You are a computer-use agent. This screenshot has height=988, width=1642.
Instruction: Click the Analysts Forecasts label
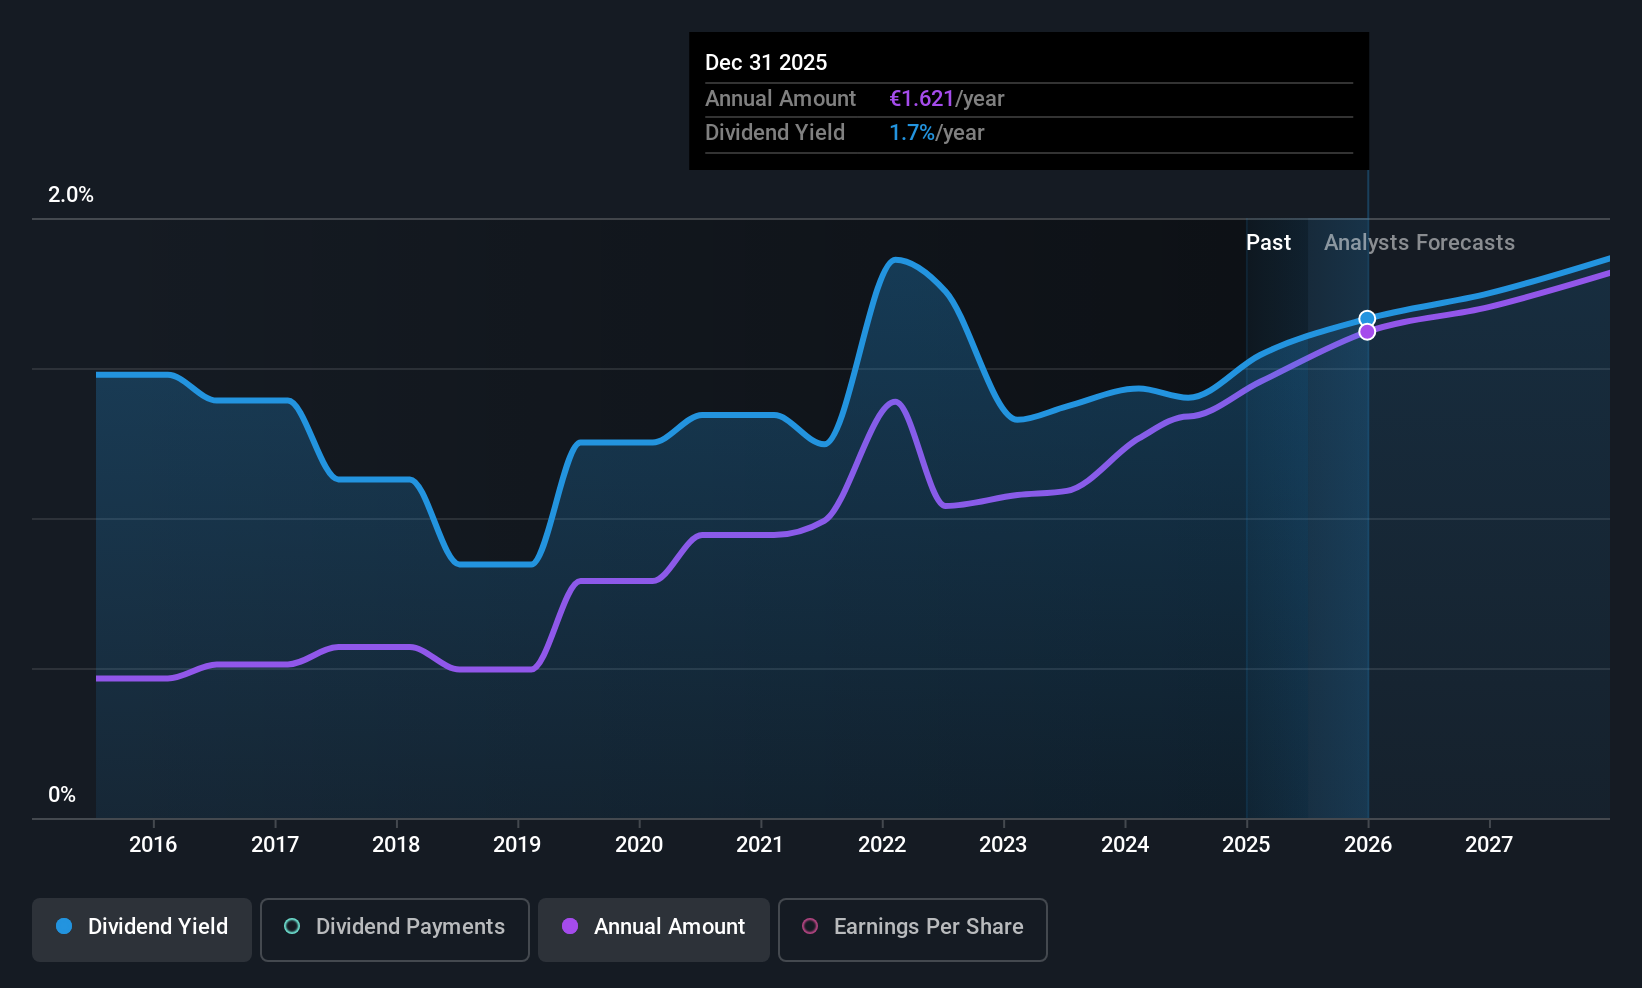(x=1419, y=243)
